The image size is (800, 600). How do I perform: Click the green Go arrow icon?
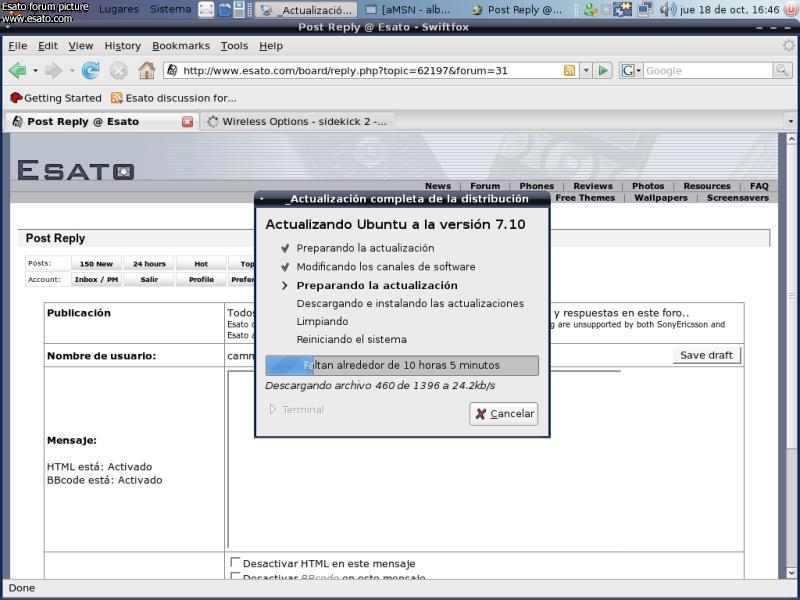click(x=604, y=71)
